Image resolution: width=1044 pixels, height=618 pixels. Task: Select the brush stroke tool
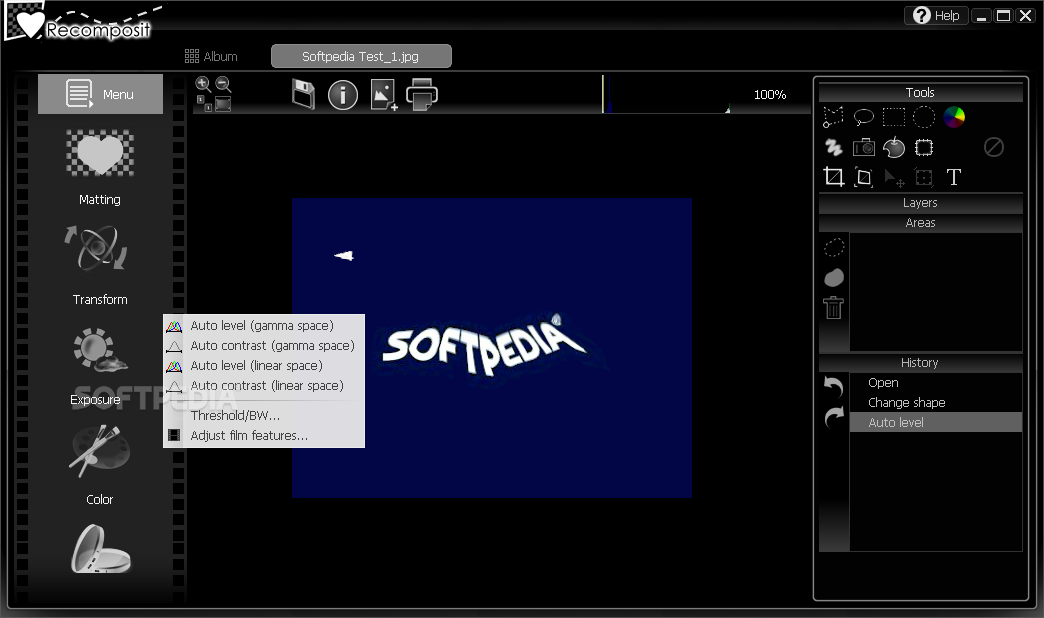pyautogui.click(x=834, y=147)
